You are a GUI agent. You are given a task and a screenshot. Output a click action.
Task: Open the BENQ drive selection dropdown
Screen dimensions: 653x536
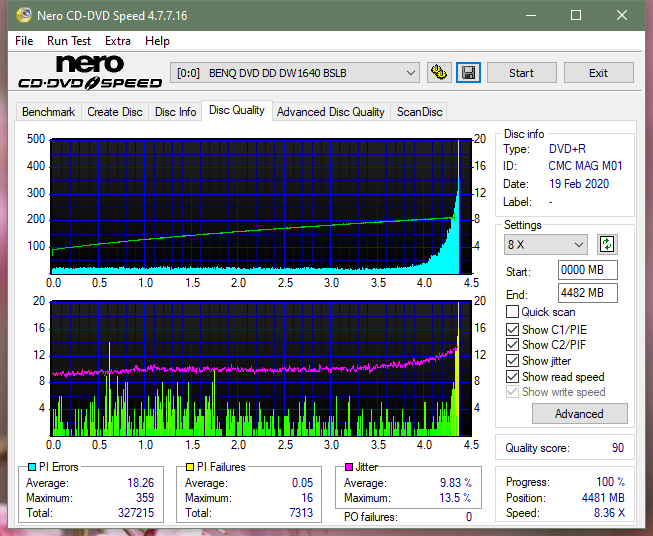pyautogui.click(x=294, y=73)
